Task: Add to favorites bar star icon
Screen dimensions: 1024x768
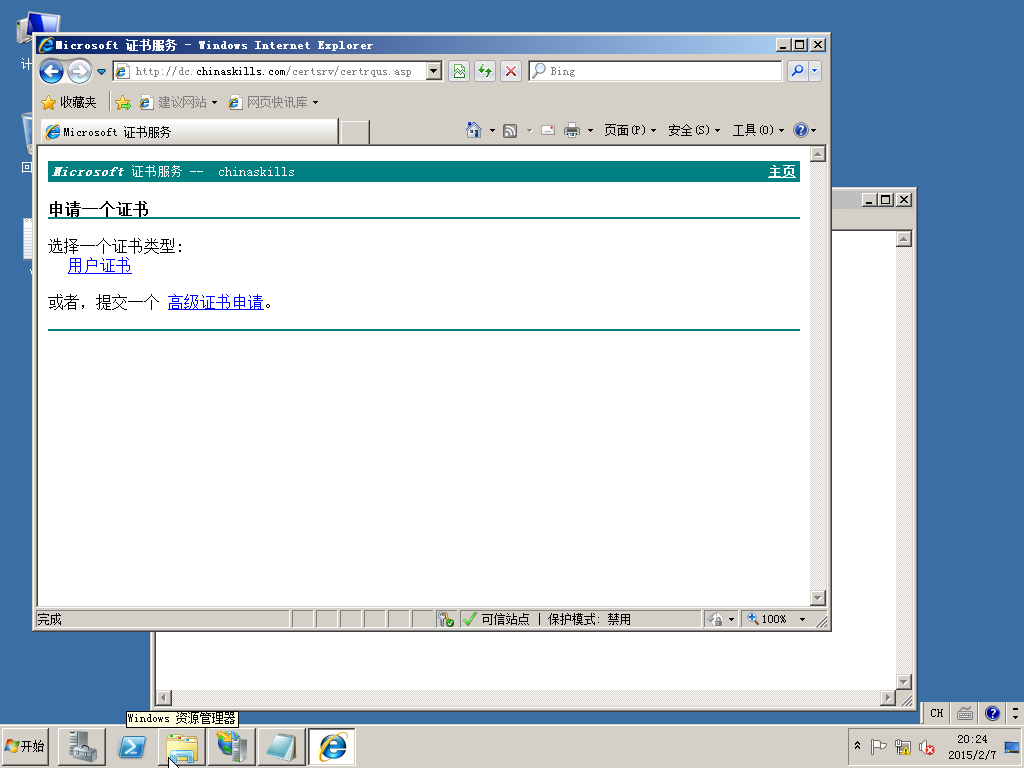Action: pos(123,103)
